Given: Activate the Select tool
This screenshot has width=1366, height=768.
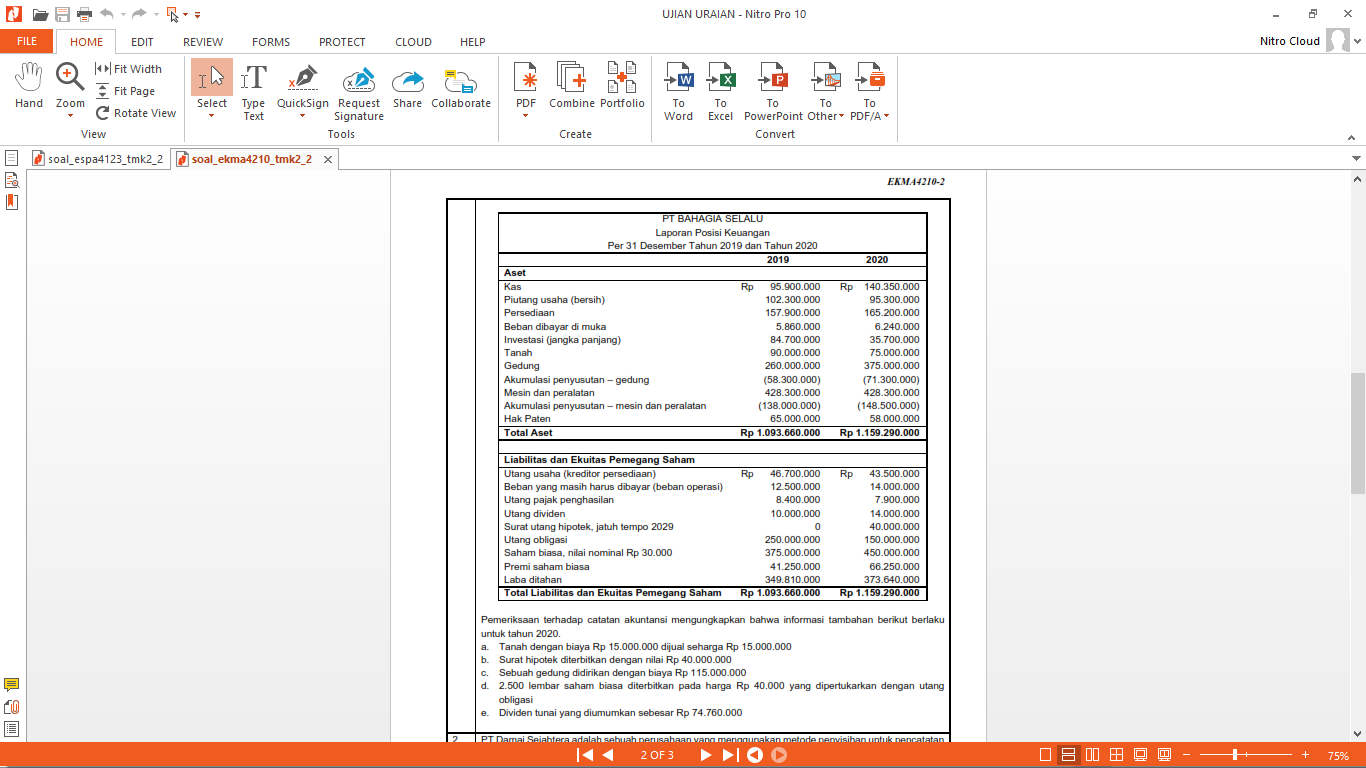Looking at the screenshot, I should point(212,86).
